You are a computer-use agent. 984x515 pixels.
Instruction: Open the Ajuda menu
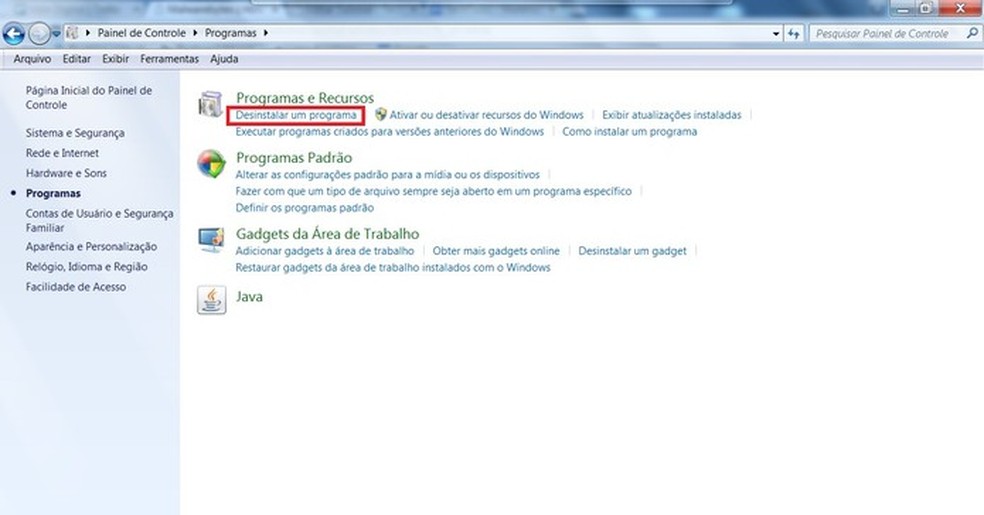point(224,59)
